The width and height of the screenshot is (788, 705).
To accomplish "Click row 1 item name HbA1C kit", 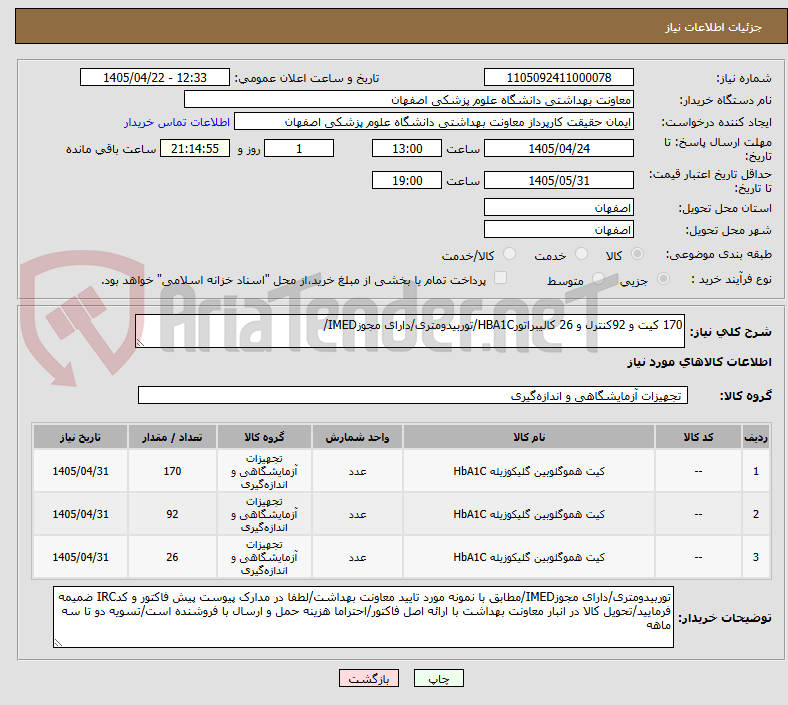I will point(529,471).
